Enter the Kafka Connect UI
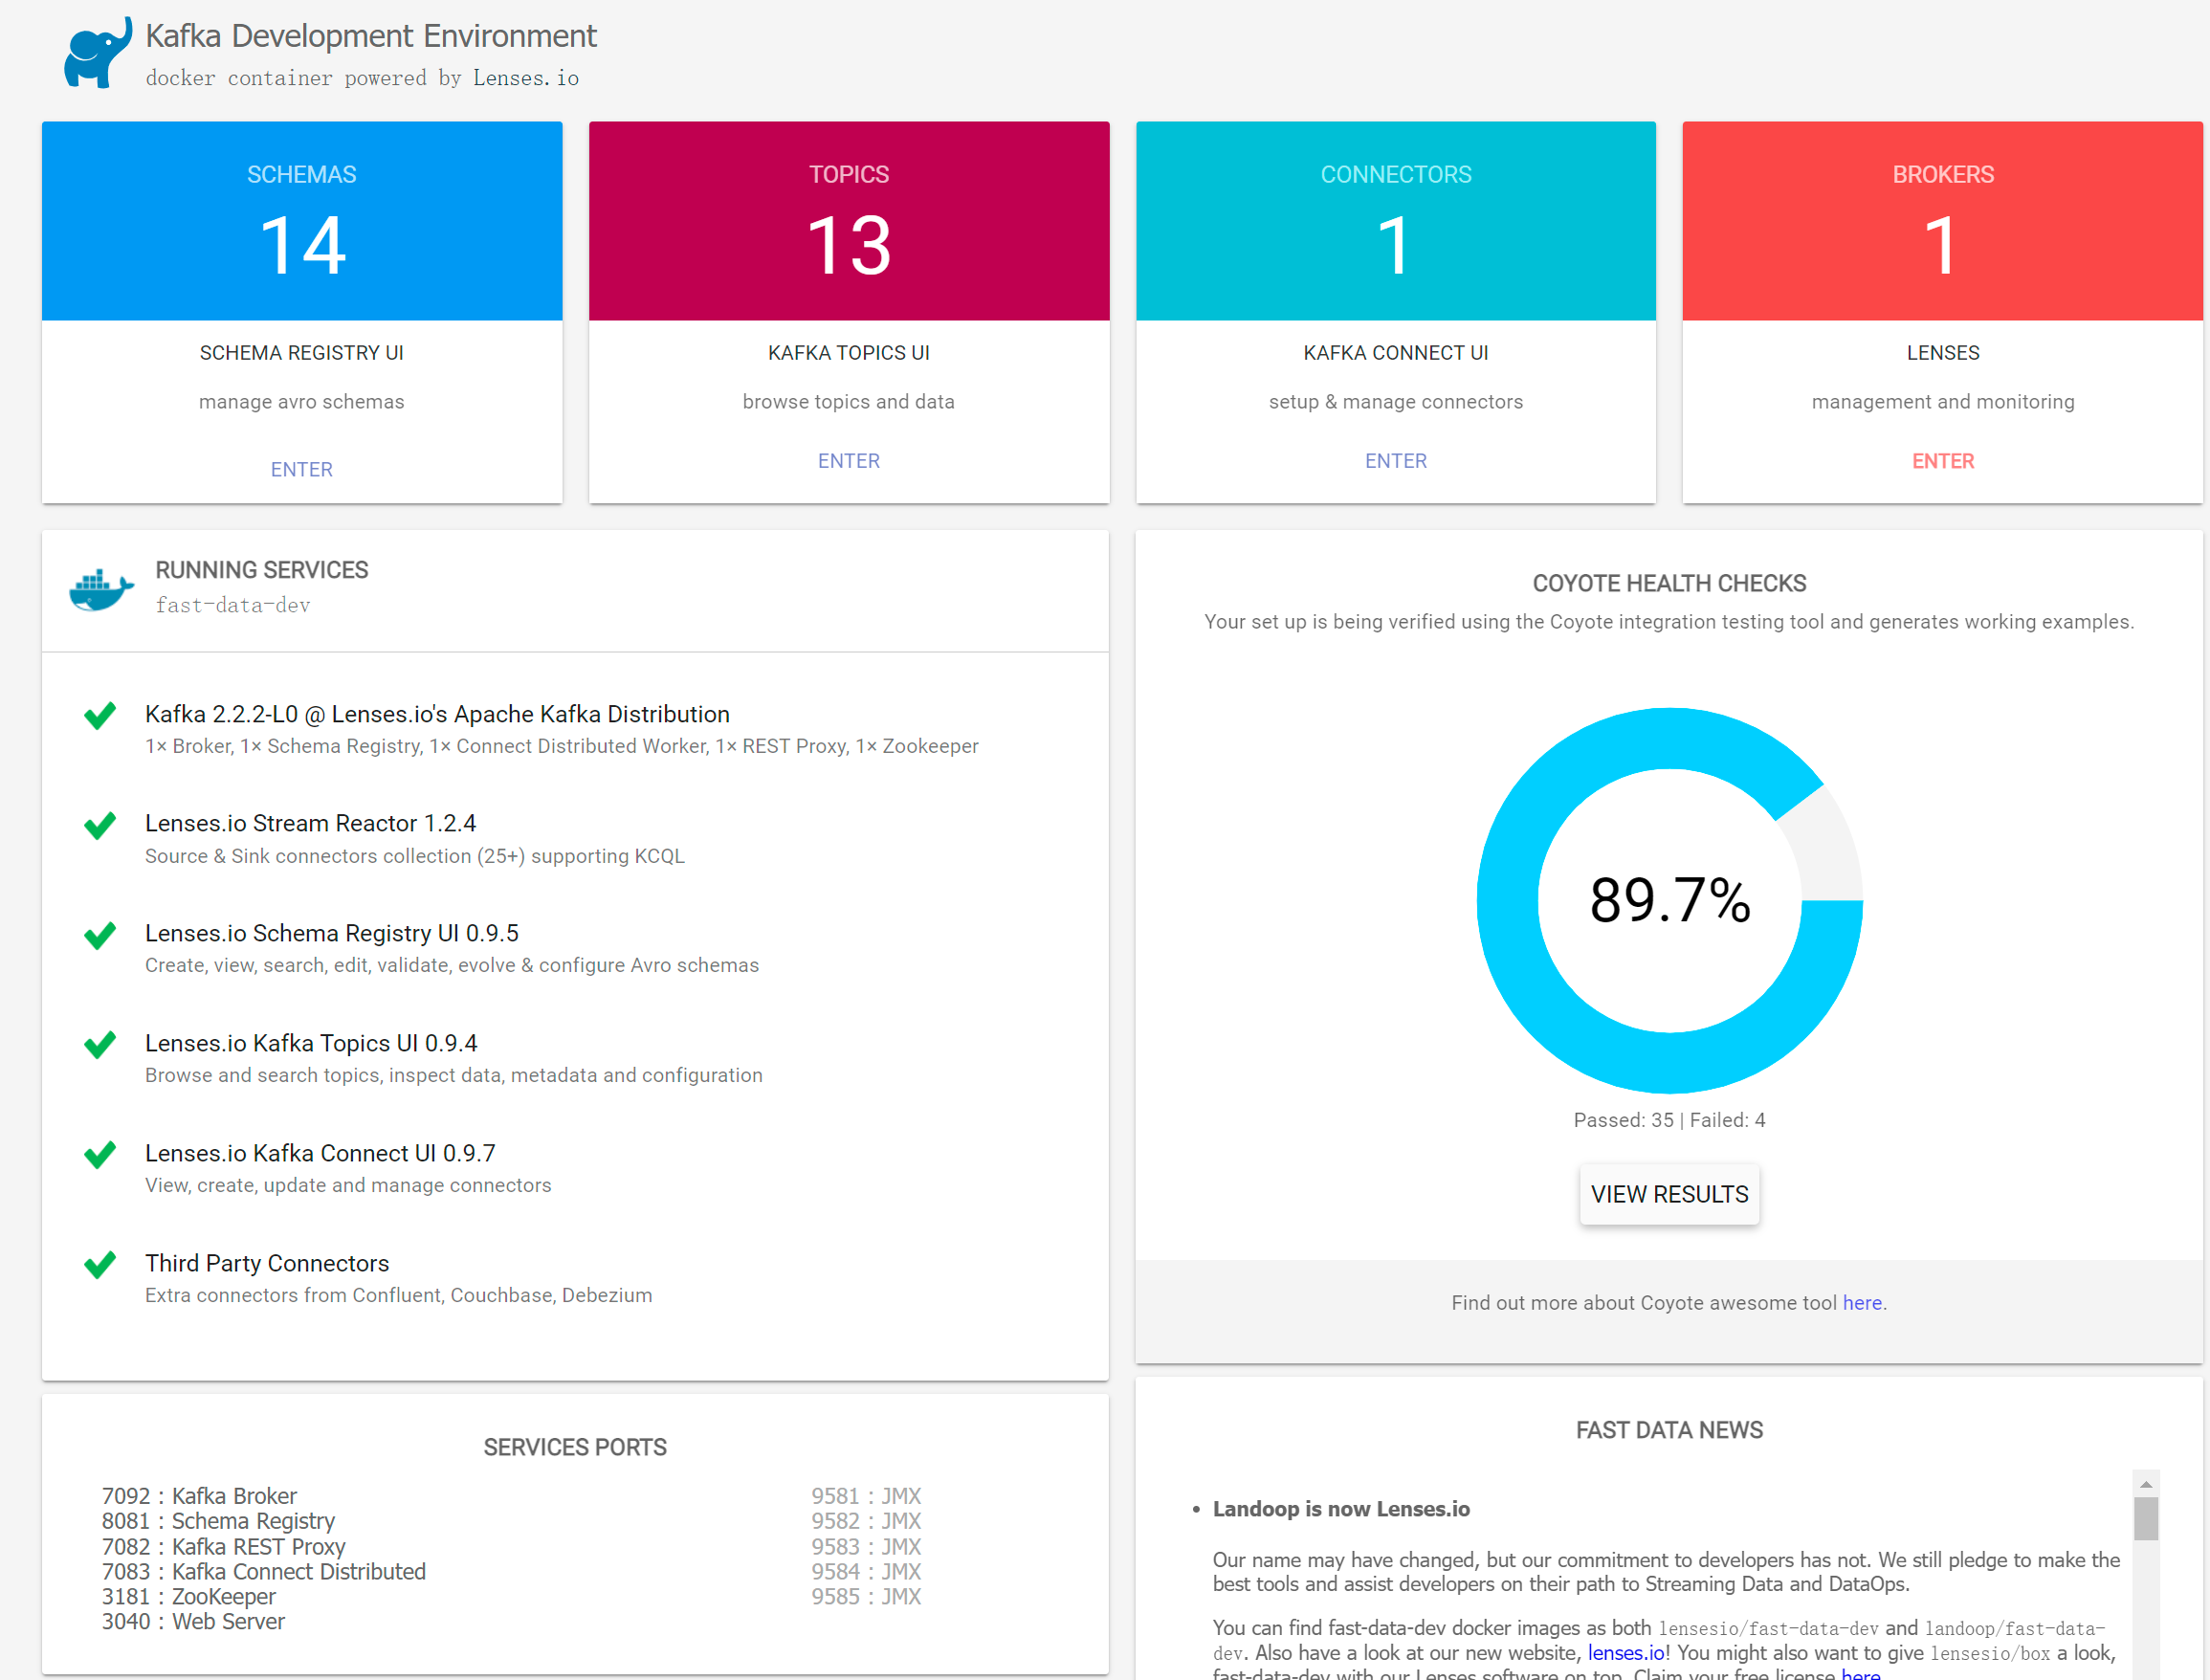Viewport: 2210px width, 1680px height. (x=1395, y=461)
